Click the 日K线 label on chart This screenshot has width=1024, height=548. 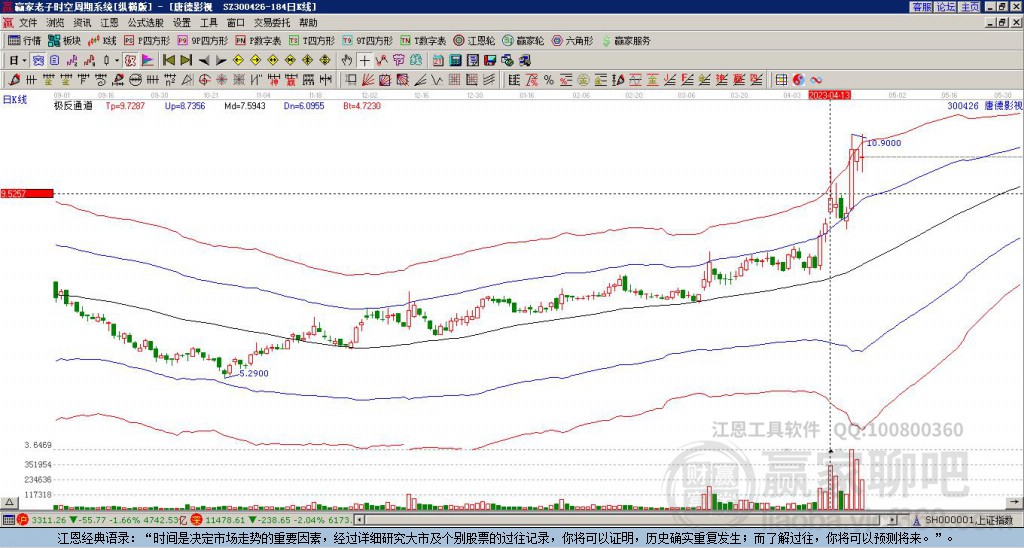click(15, 99)
